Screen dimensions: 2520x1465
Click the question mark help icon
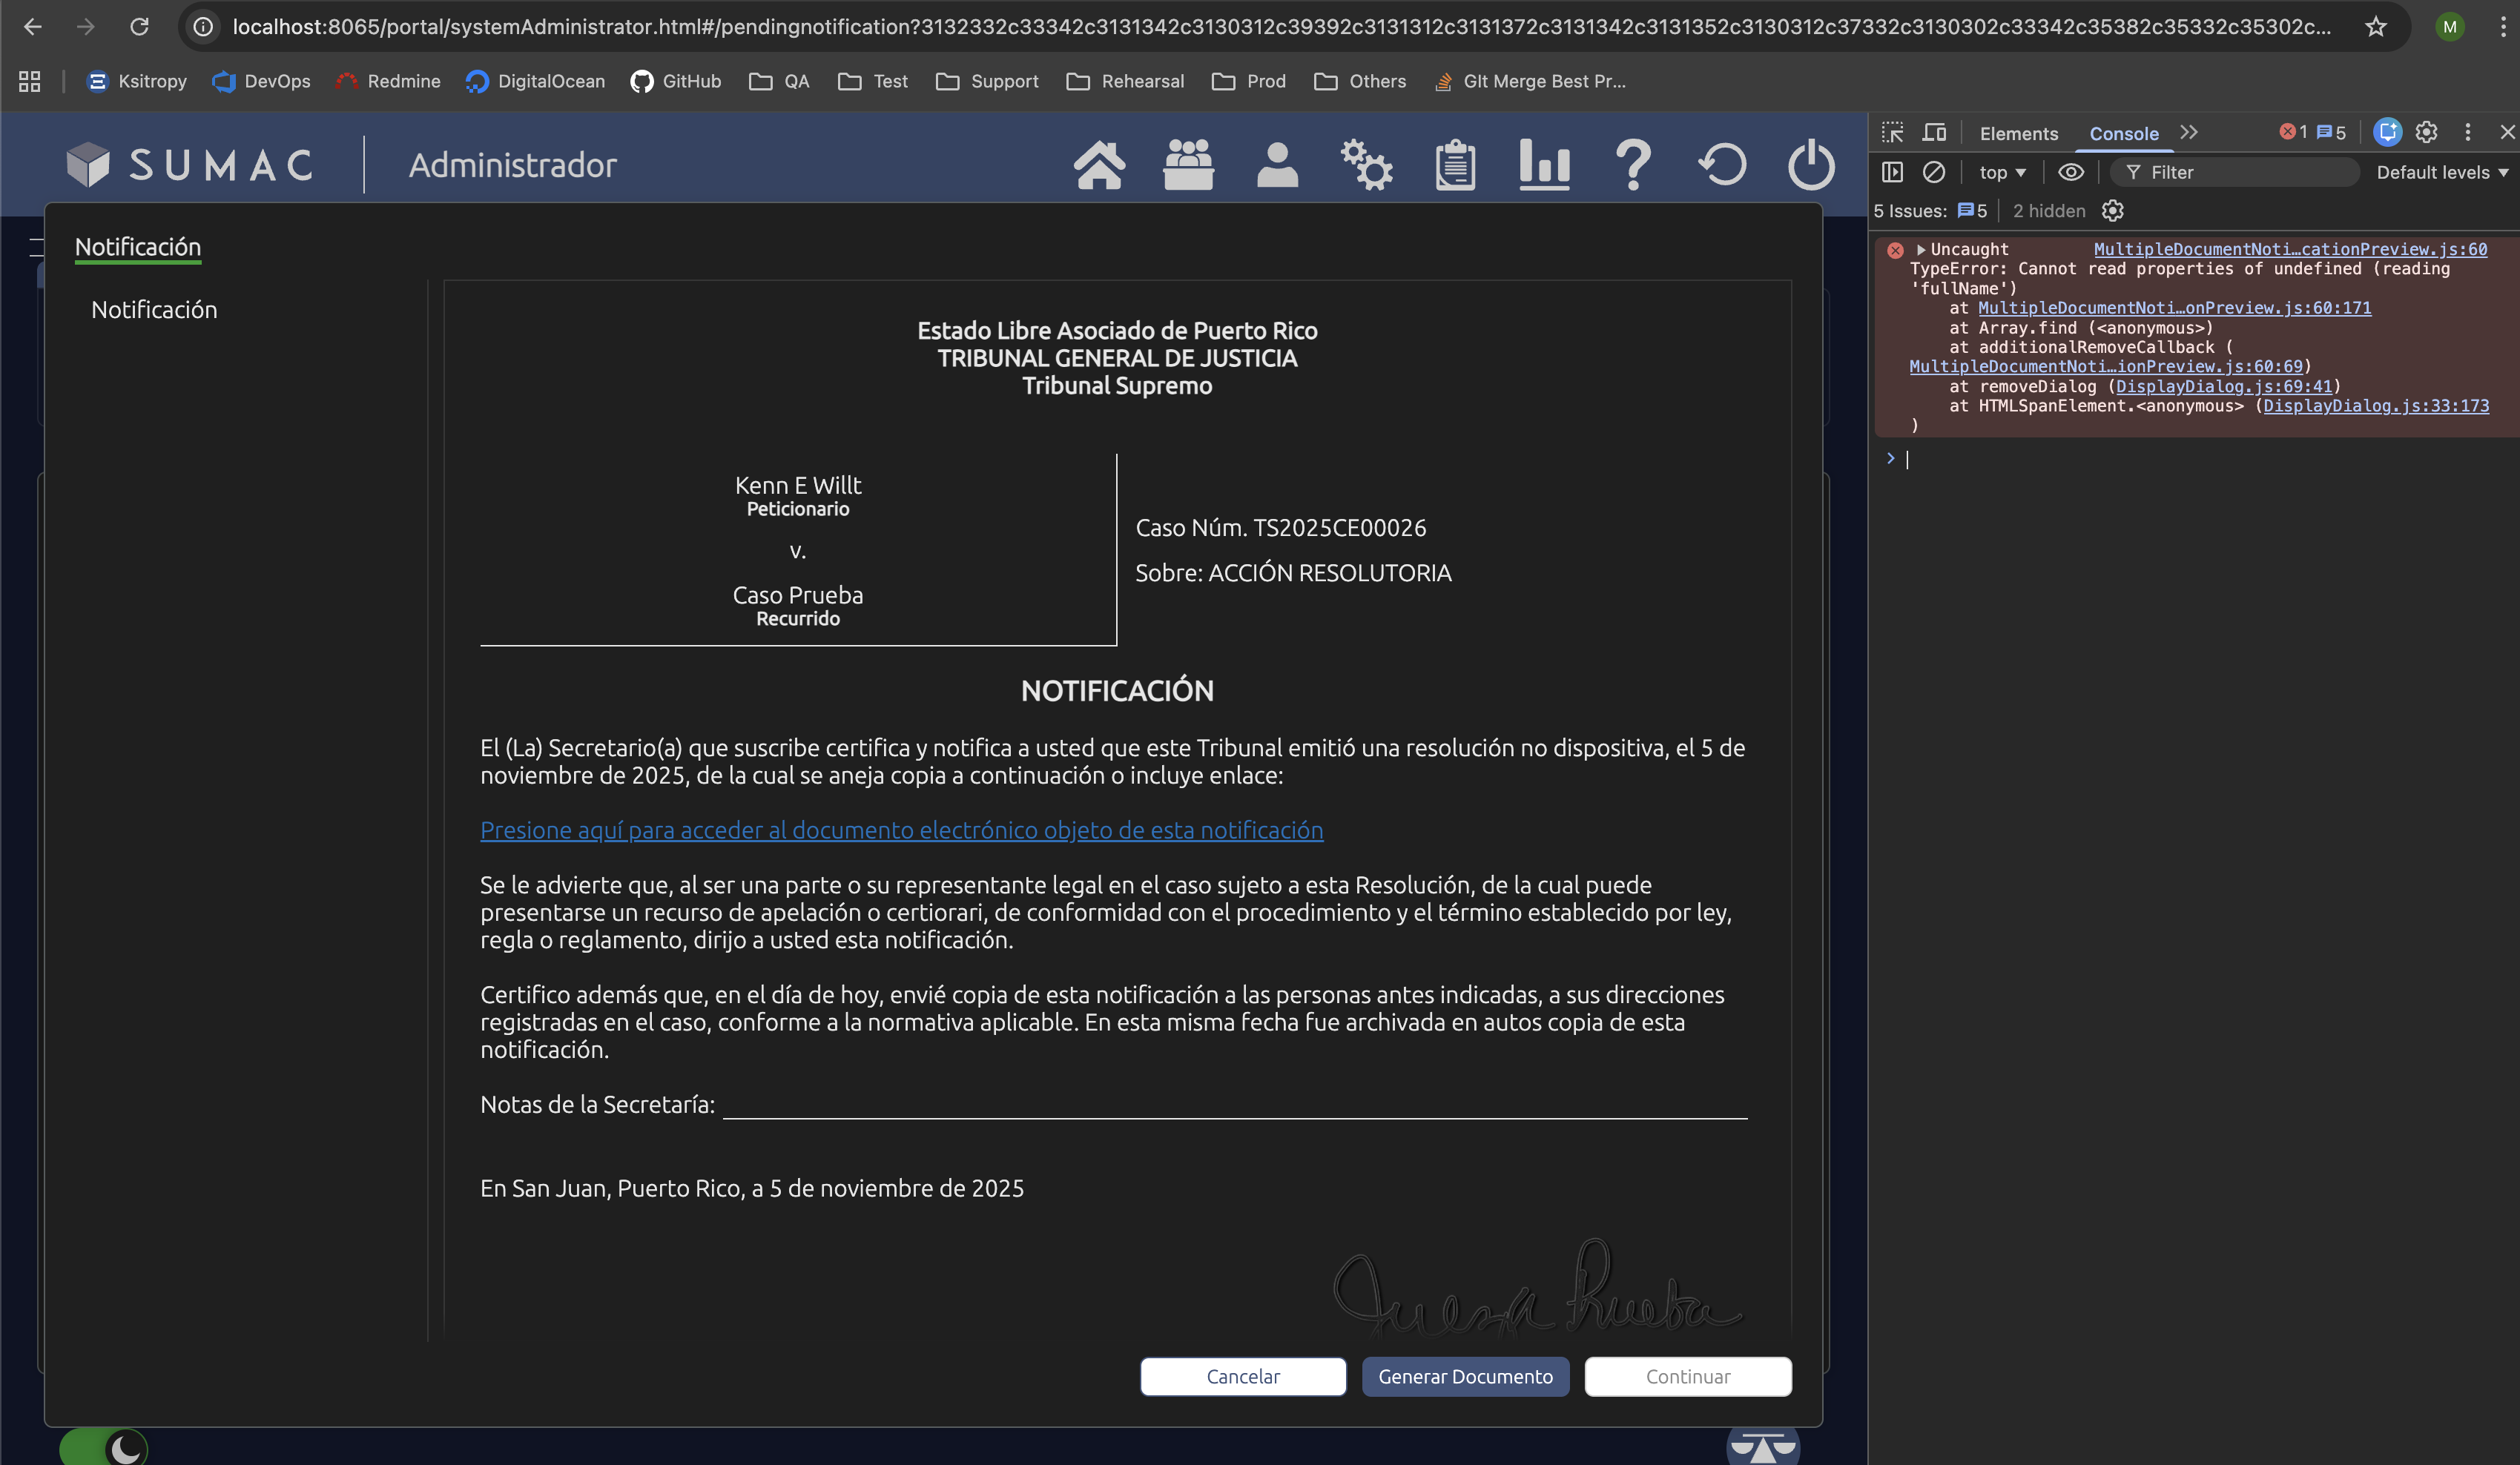pos(1633,165)
